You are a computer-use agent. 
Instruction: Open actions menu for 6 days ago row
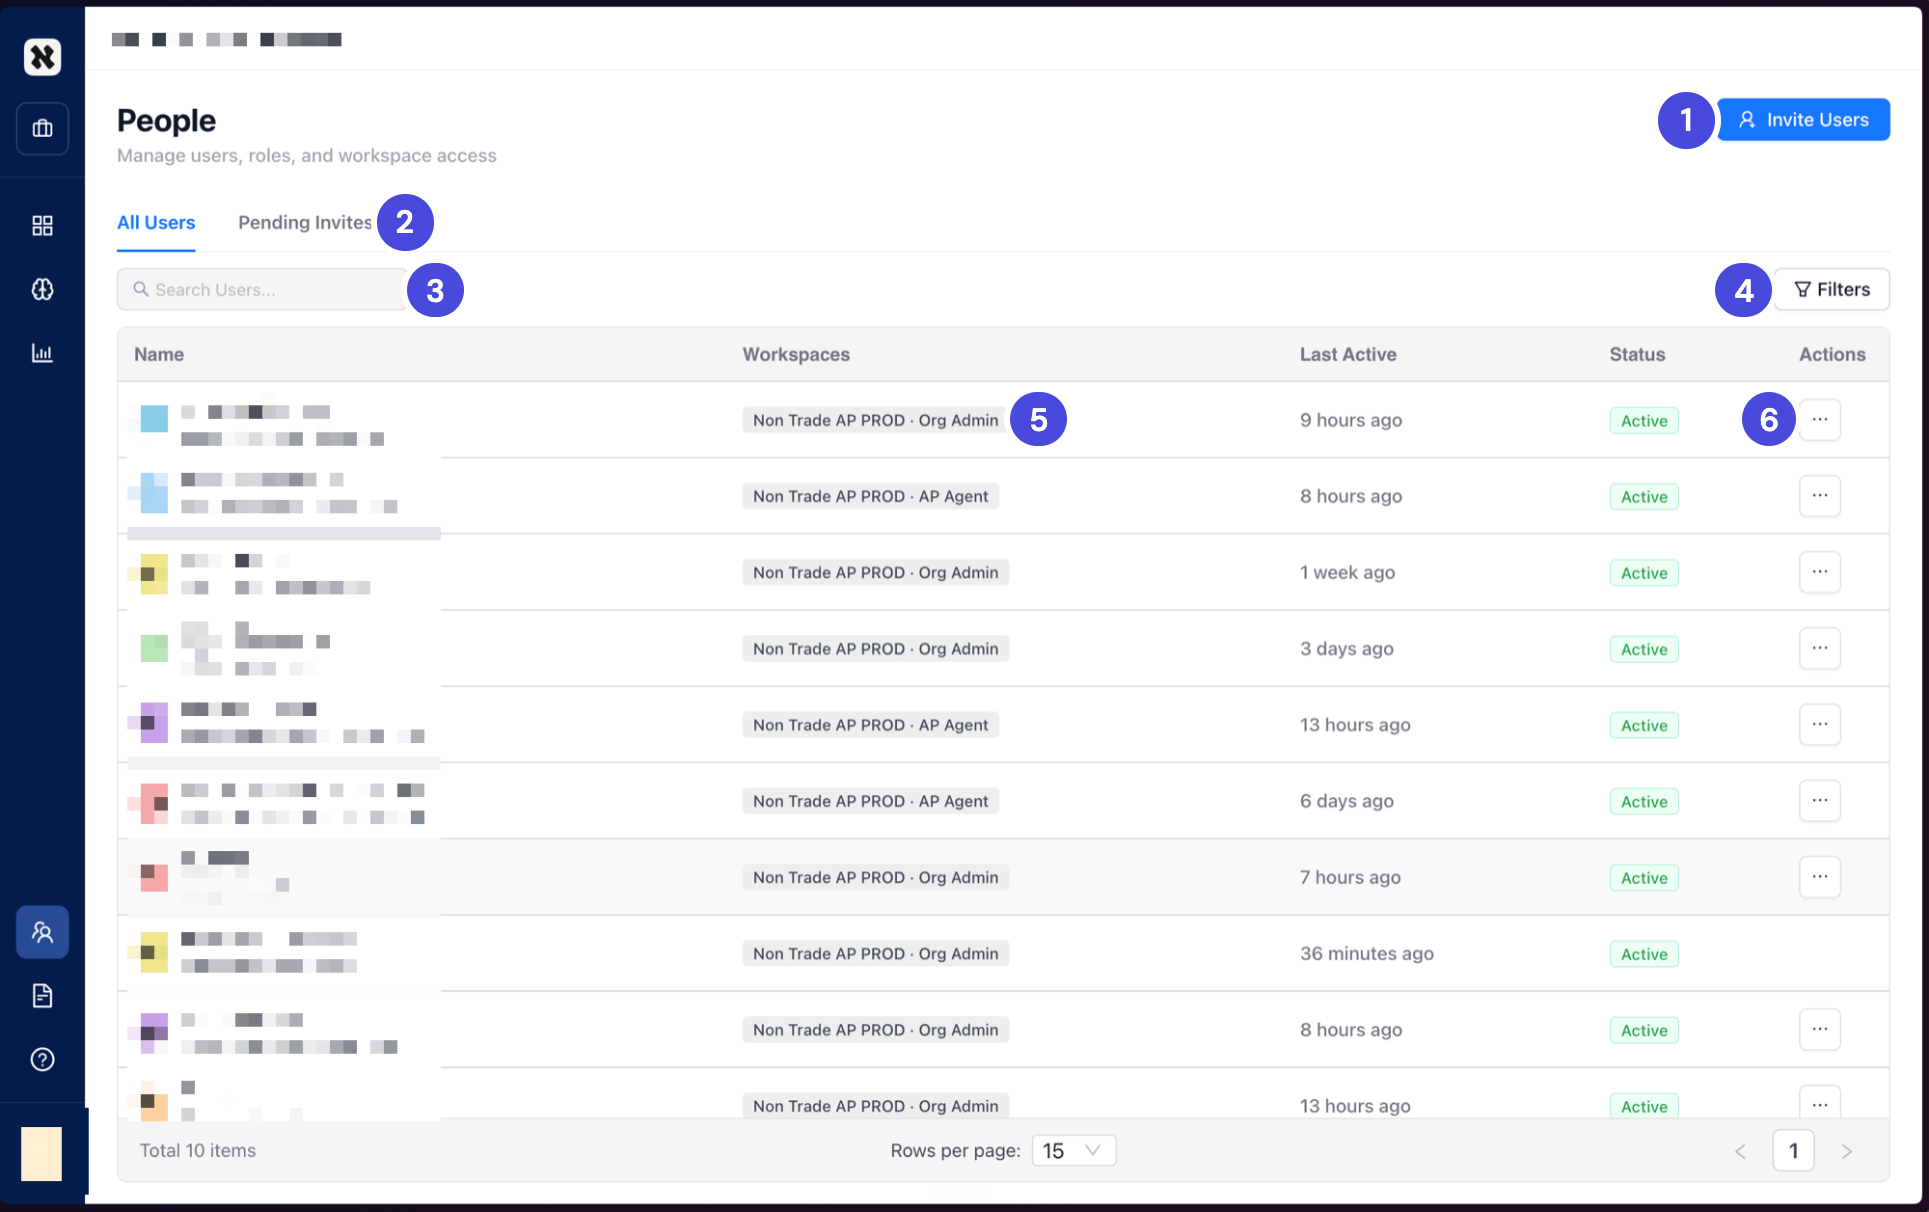(1819, 801)
